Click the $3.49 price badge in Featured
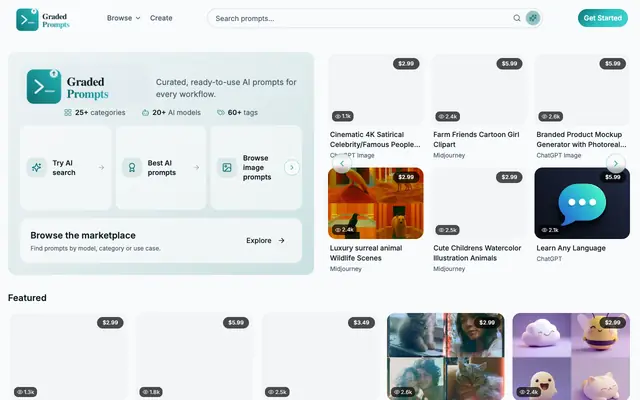 361,322
